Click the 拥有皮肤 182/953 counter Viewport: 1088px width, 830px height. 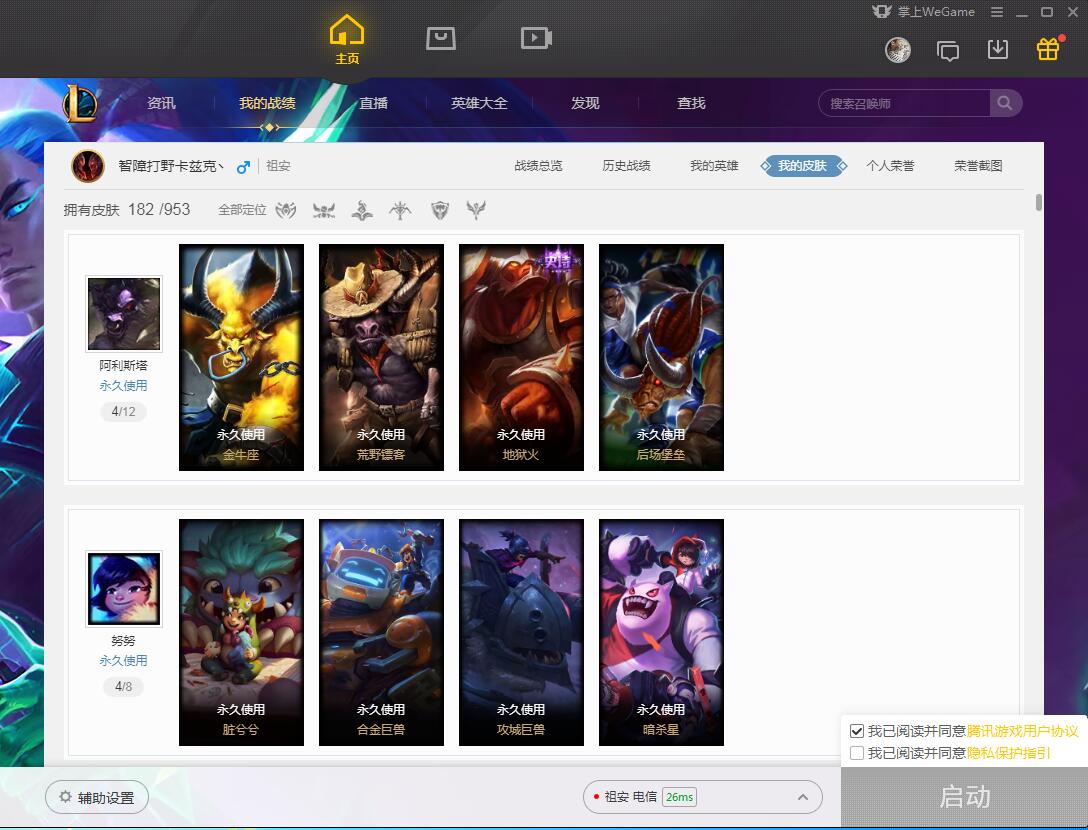click(x=127, y=210)
